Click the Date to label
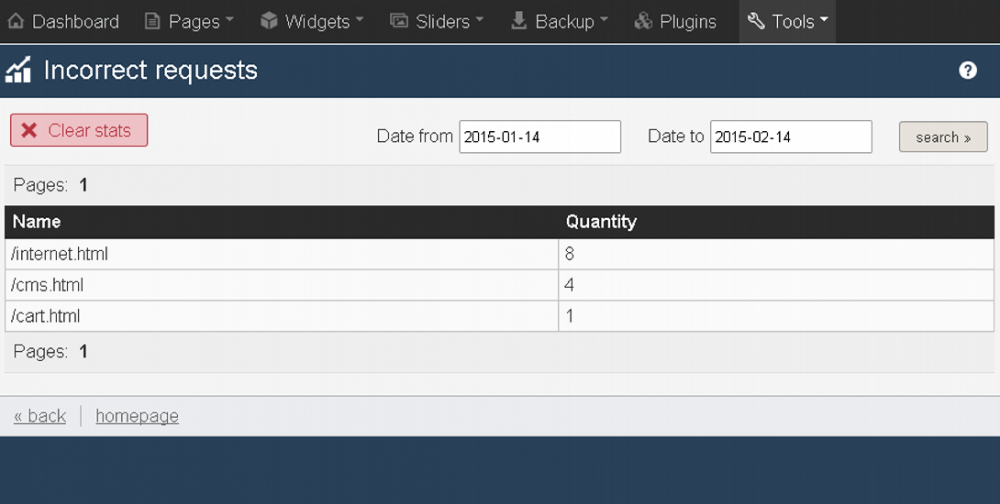1000x504 pixels. click(x=676, y=136)
